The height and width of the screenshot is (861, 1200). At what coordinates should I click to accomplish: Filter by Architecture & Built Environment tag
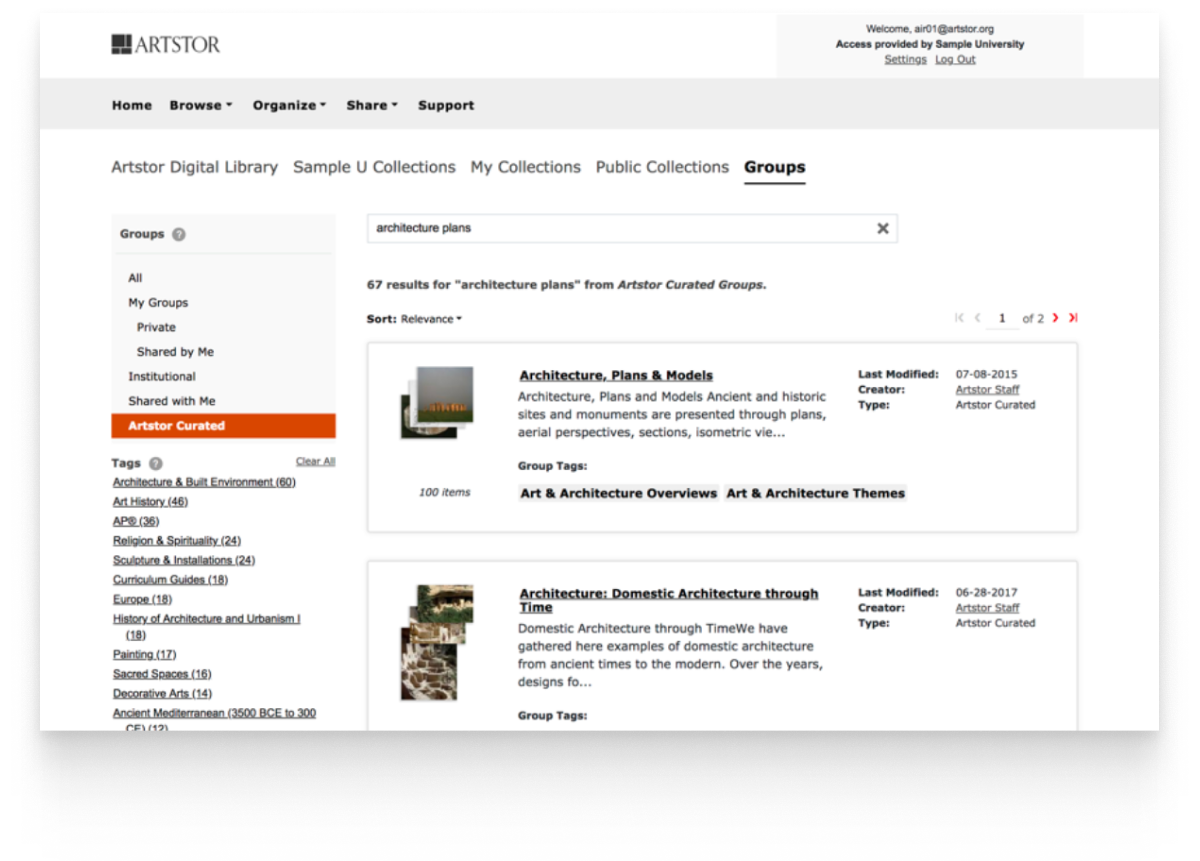click(x=204, y=482)
